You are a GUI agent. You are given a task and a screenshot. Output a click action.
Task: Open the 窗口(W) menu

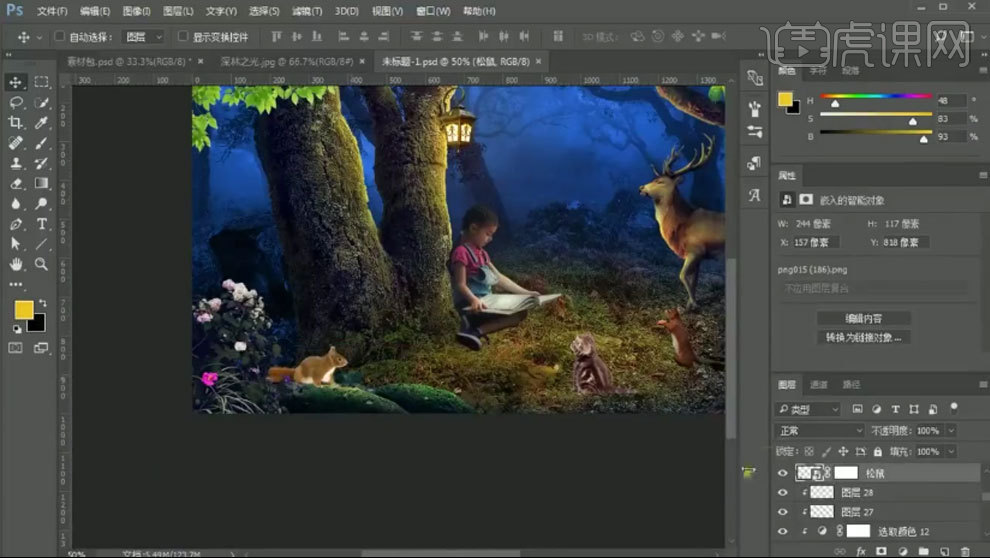click(433, 11)
